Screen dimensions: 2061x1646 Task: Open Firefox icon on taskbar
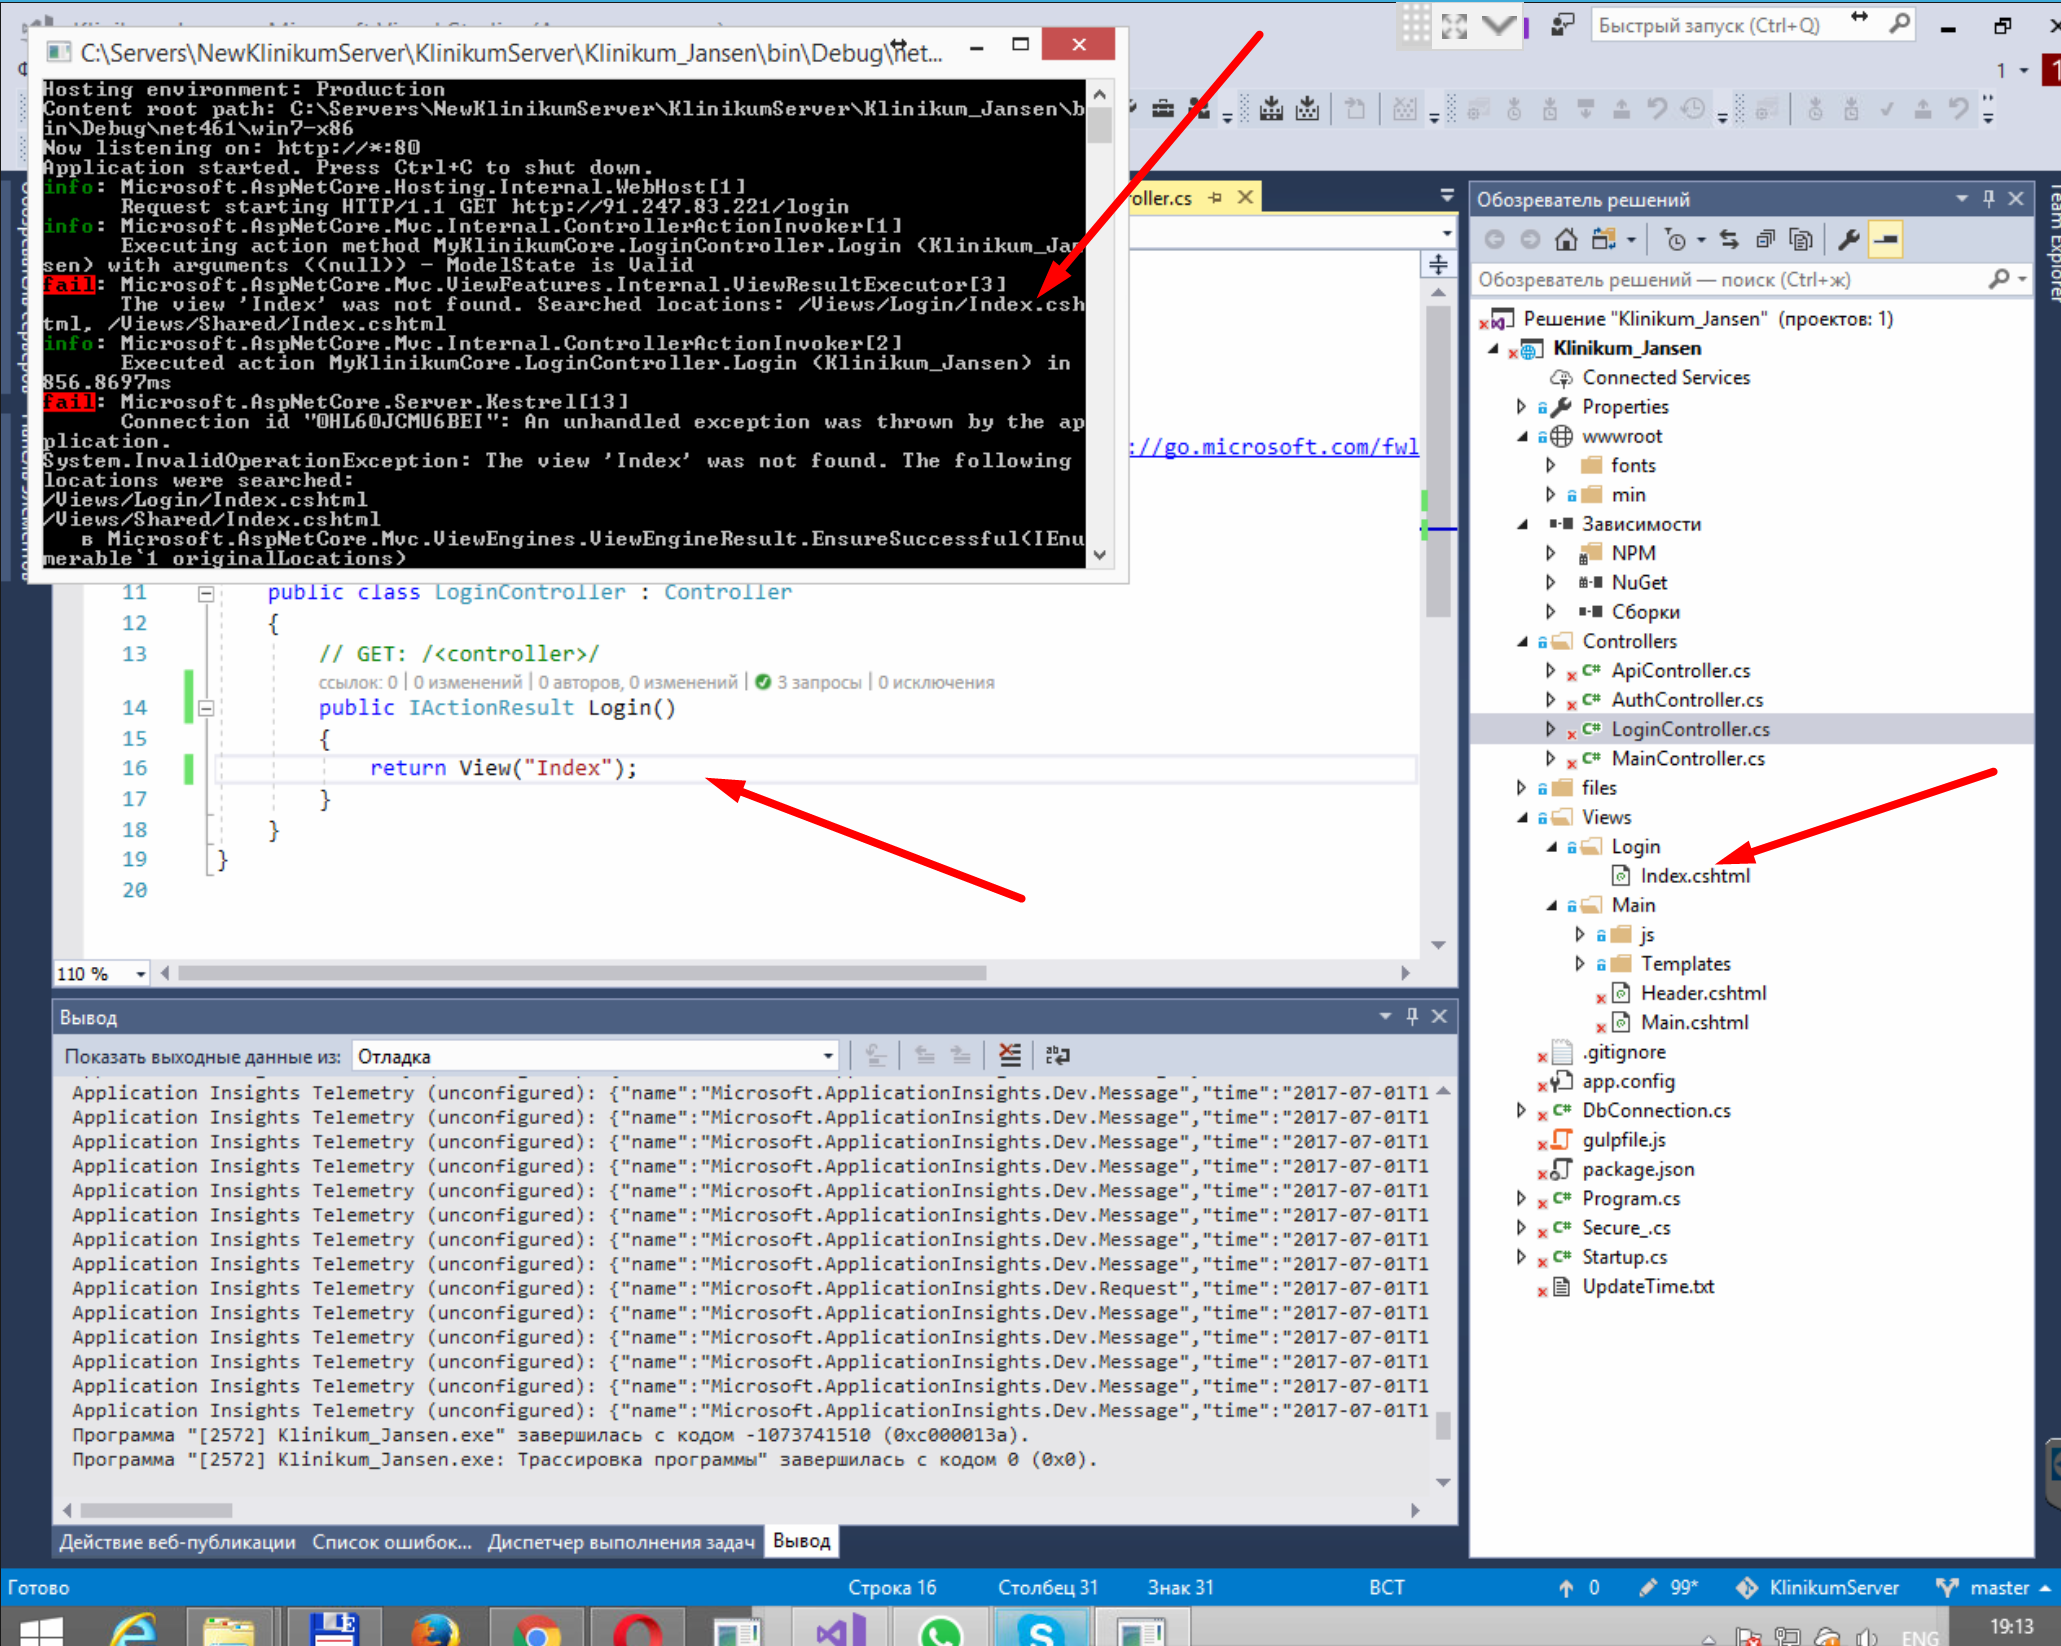pyautogui.click(x=435, y=1630)
